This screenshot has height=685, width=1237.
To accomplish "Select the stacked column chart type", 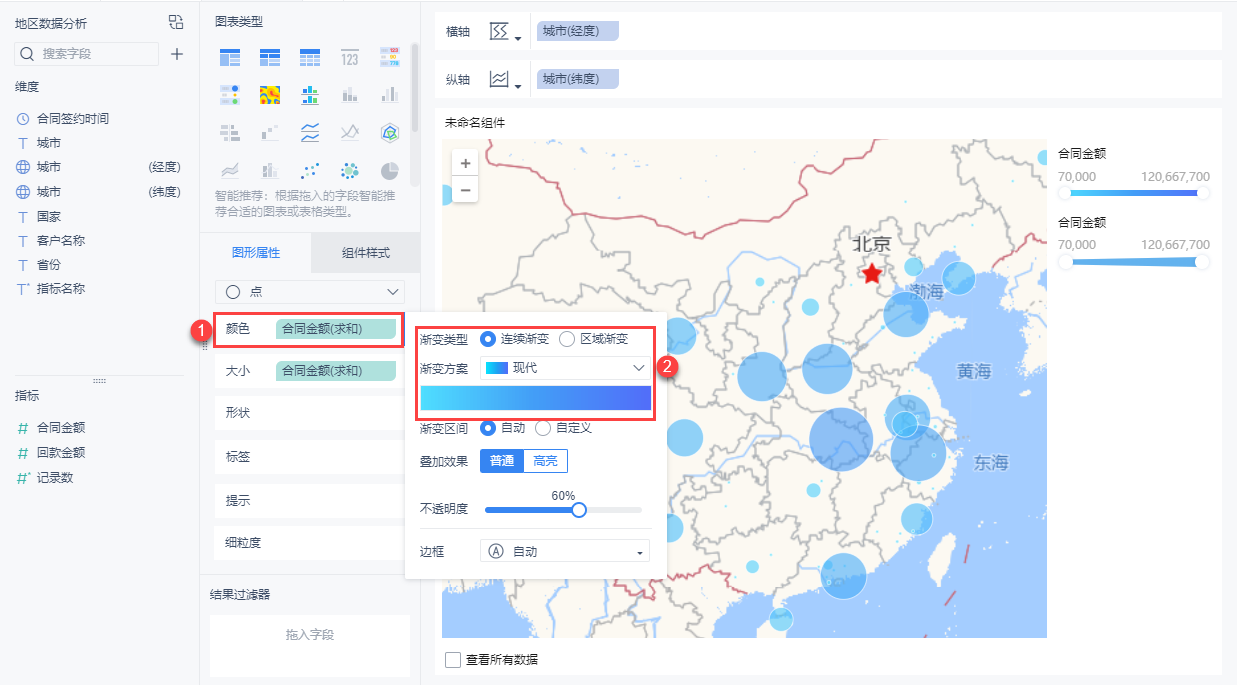I will coord(350,95).
